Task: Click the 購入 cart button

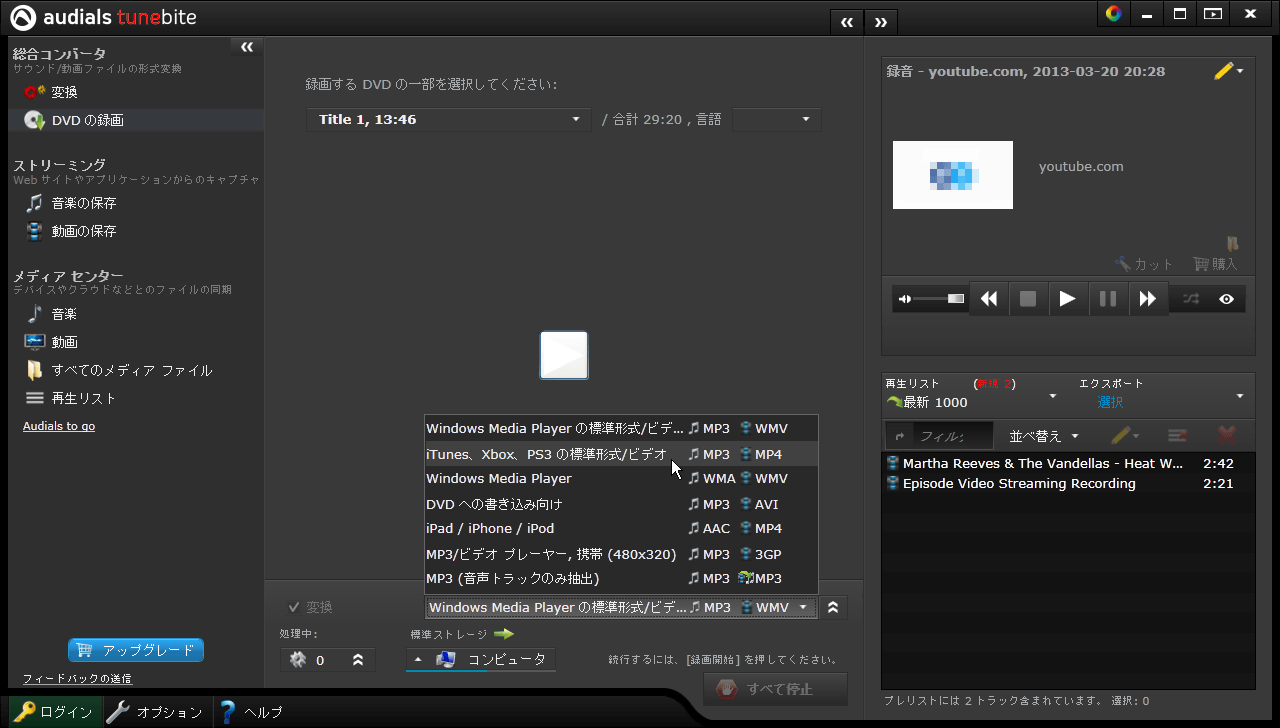Action: [1215, 264]
